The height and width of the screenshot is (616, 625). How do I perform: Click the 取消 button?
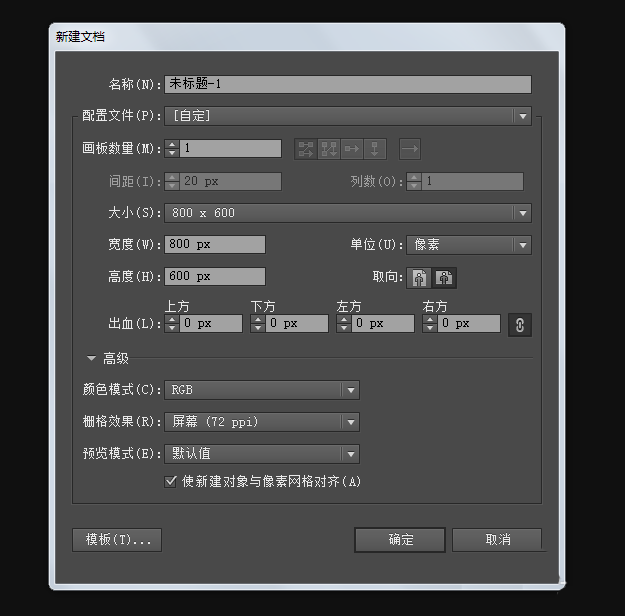coord(497,540)
